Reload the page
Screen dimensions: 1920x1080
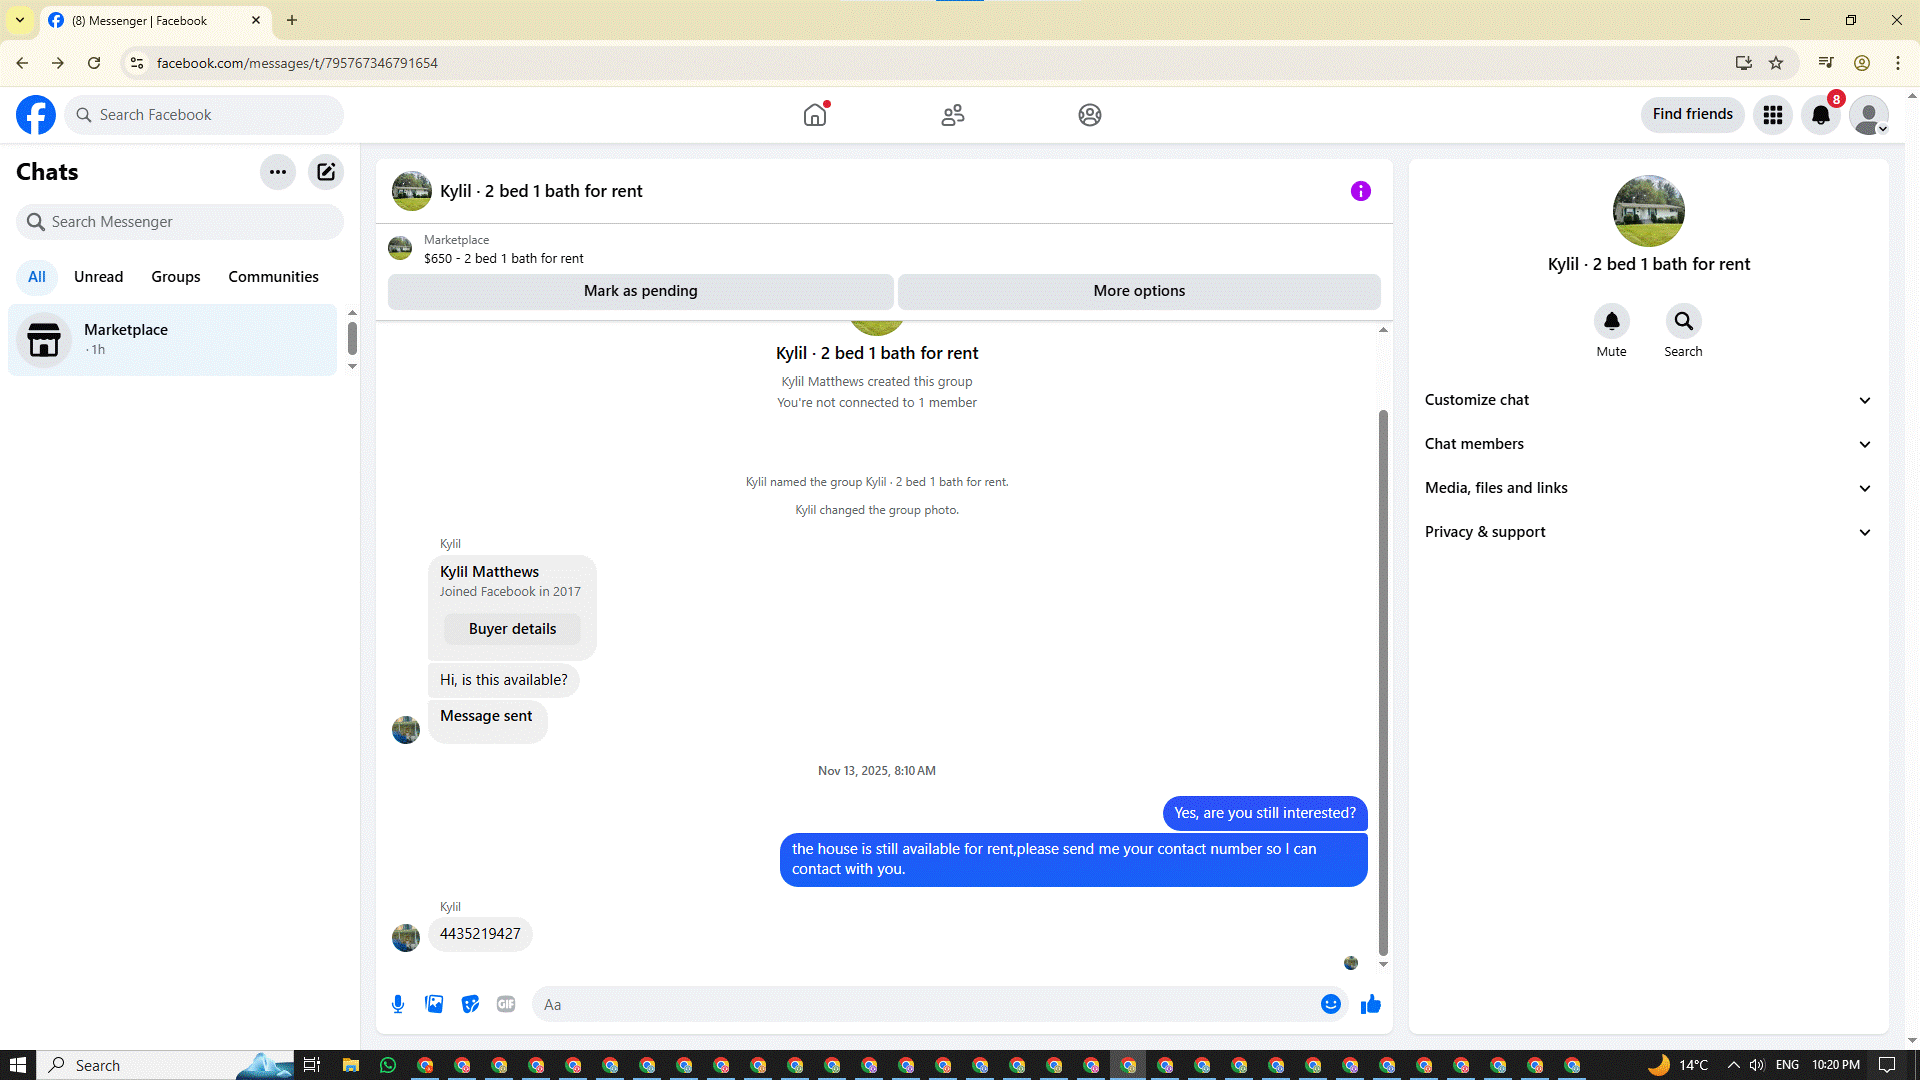coord(94,63)
